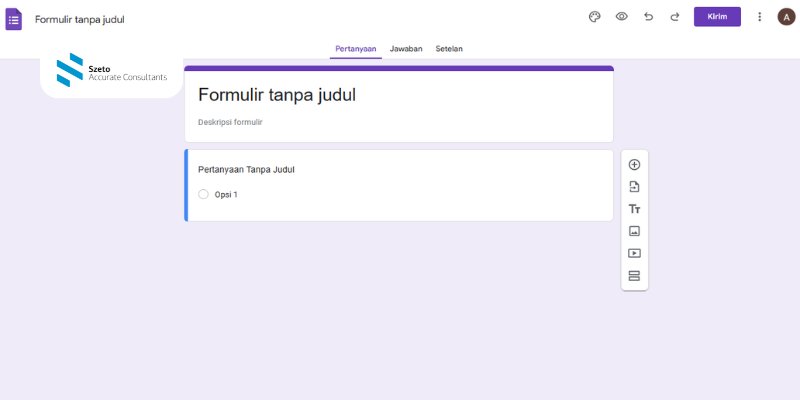
Task: Redo the last change
Action: (674, 17)
